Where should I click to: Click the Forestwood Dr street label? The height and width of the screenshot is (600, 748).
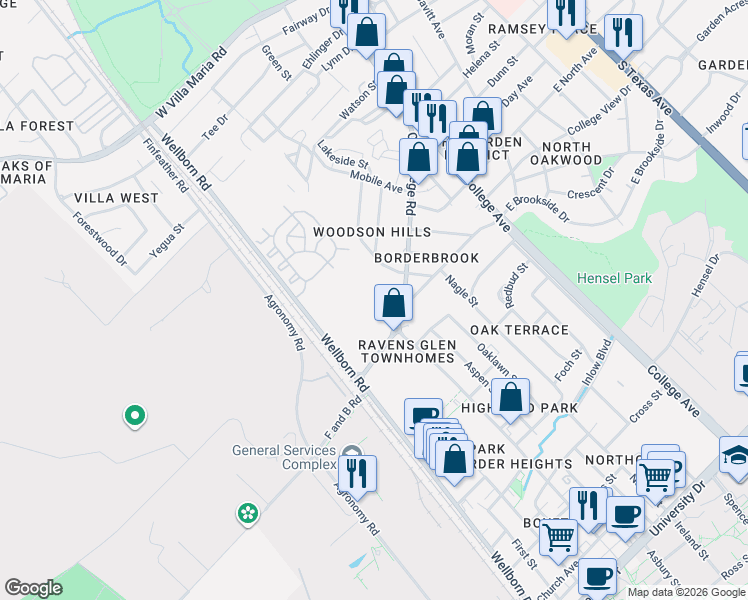(100, 238)
